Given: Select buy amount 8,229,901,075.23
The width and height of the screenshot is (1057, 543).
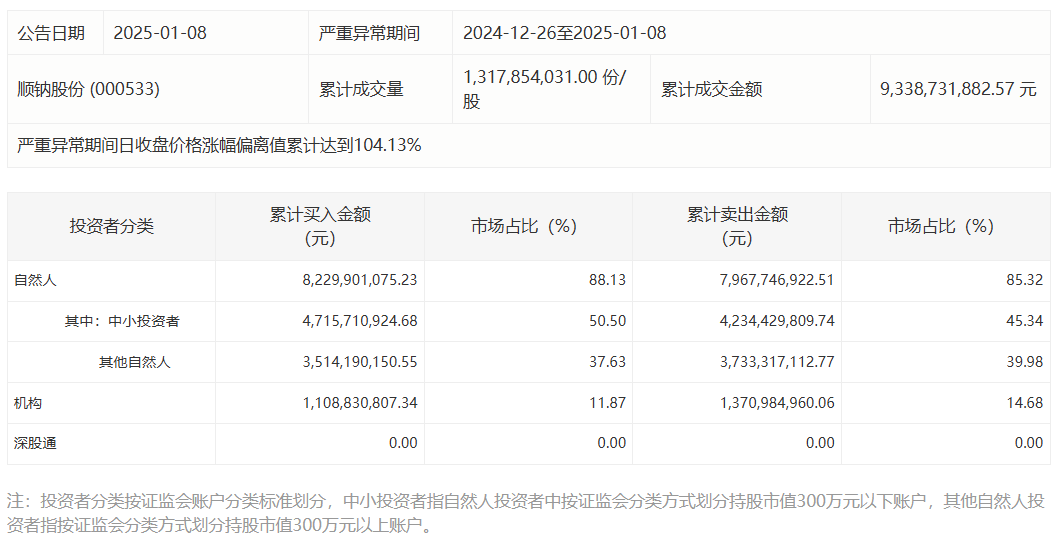Looking at the screenshot, I should 360,280.
